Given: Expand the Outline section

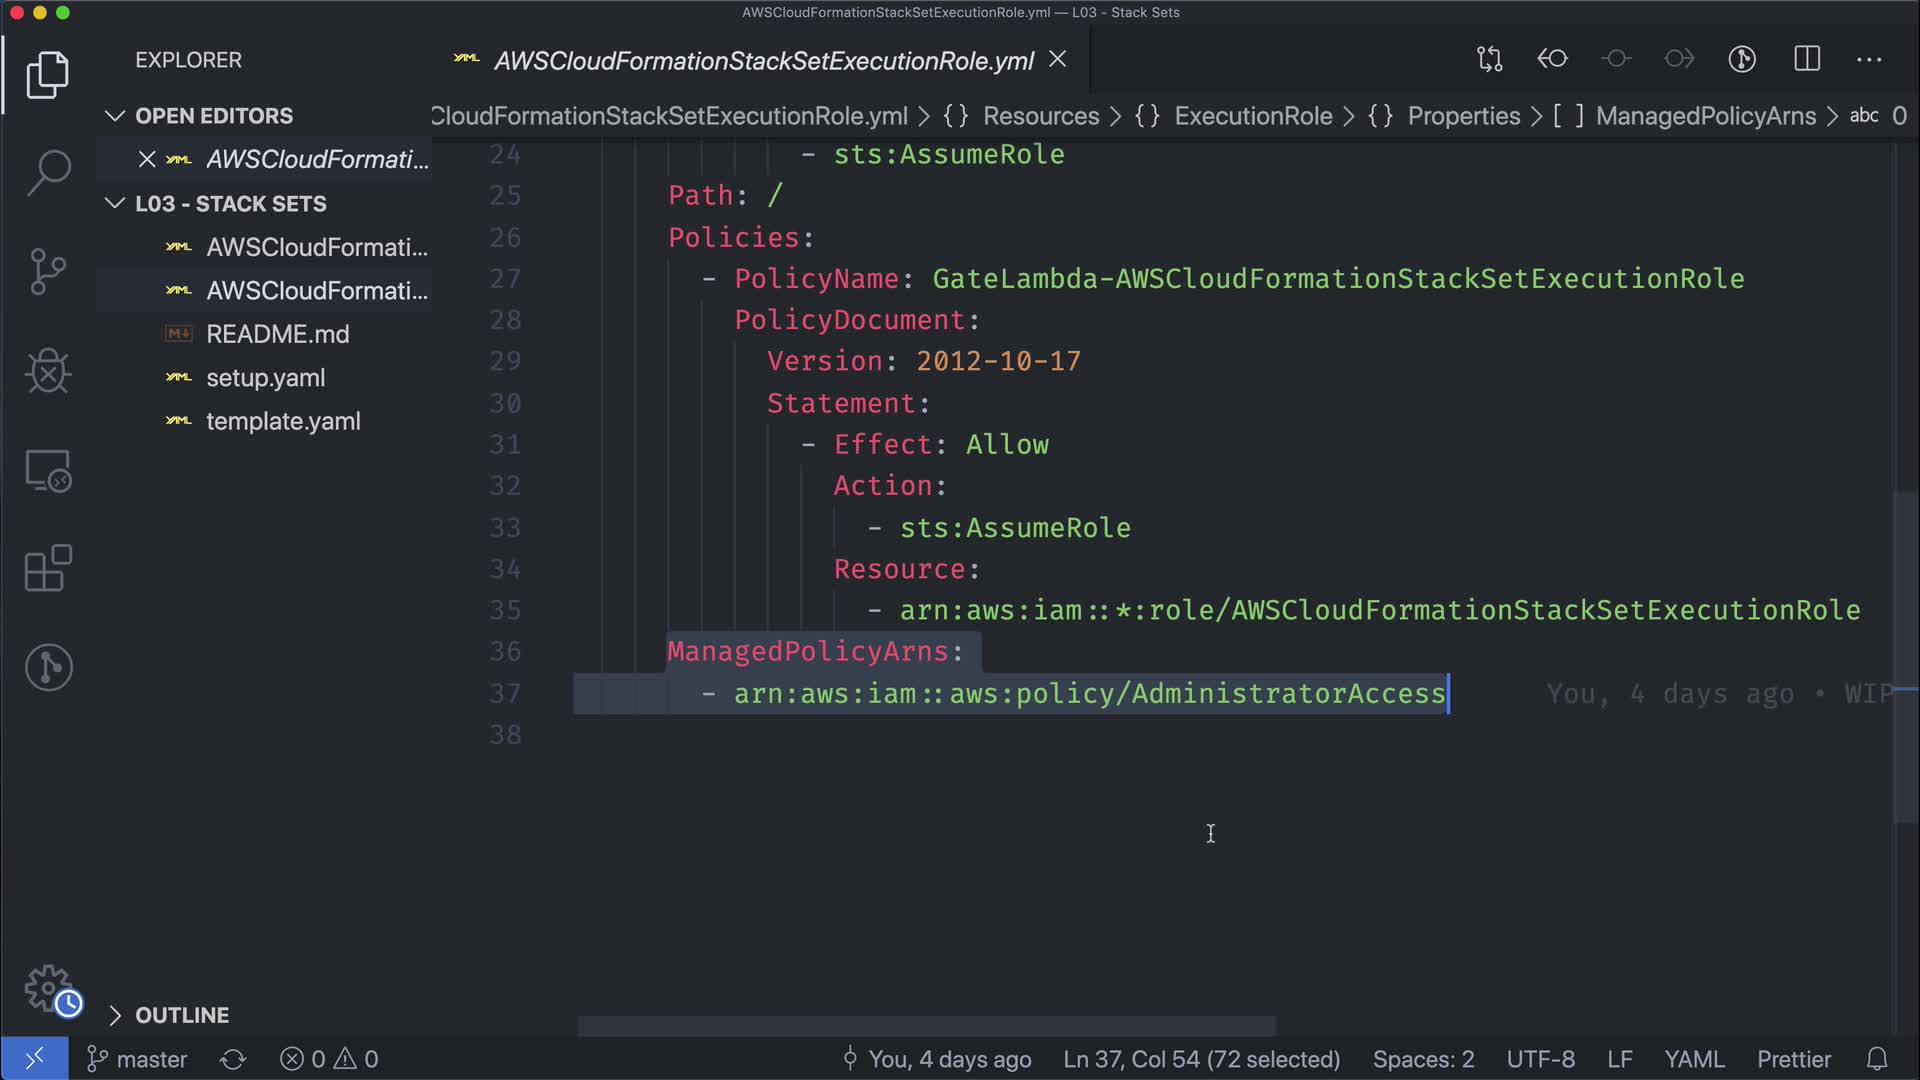Looking at the screenshot, I should pyautogui.click(x=115, y=1015).
